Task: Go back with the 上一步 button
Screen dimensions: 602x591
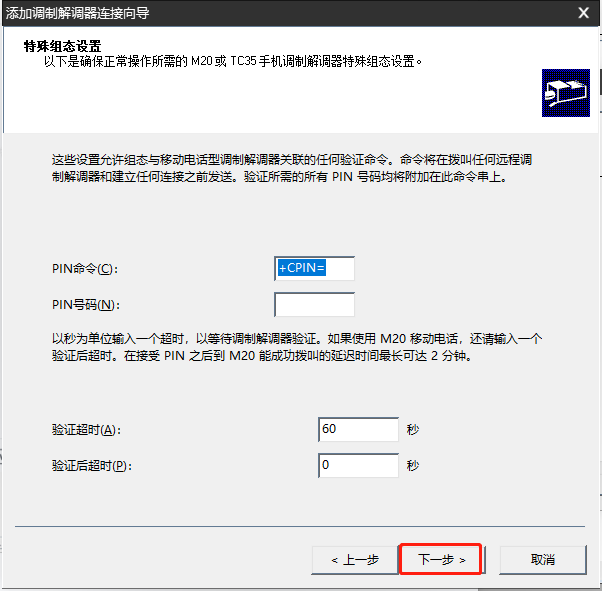Action: pyautogui.click(x=354, y=559)
